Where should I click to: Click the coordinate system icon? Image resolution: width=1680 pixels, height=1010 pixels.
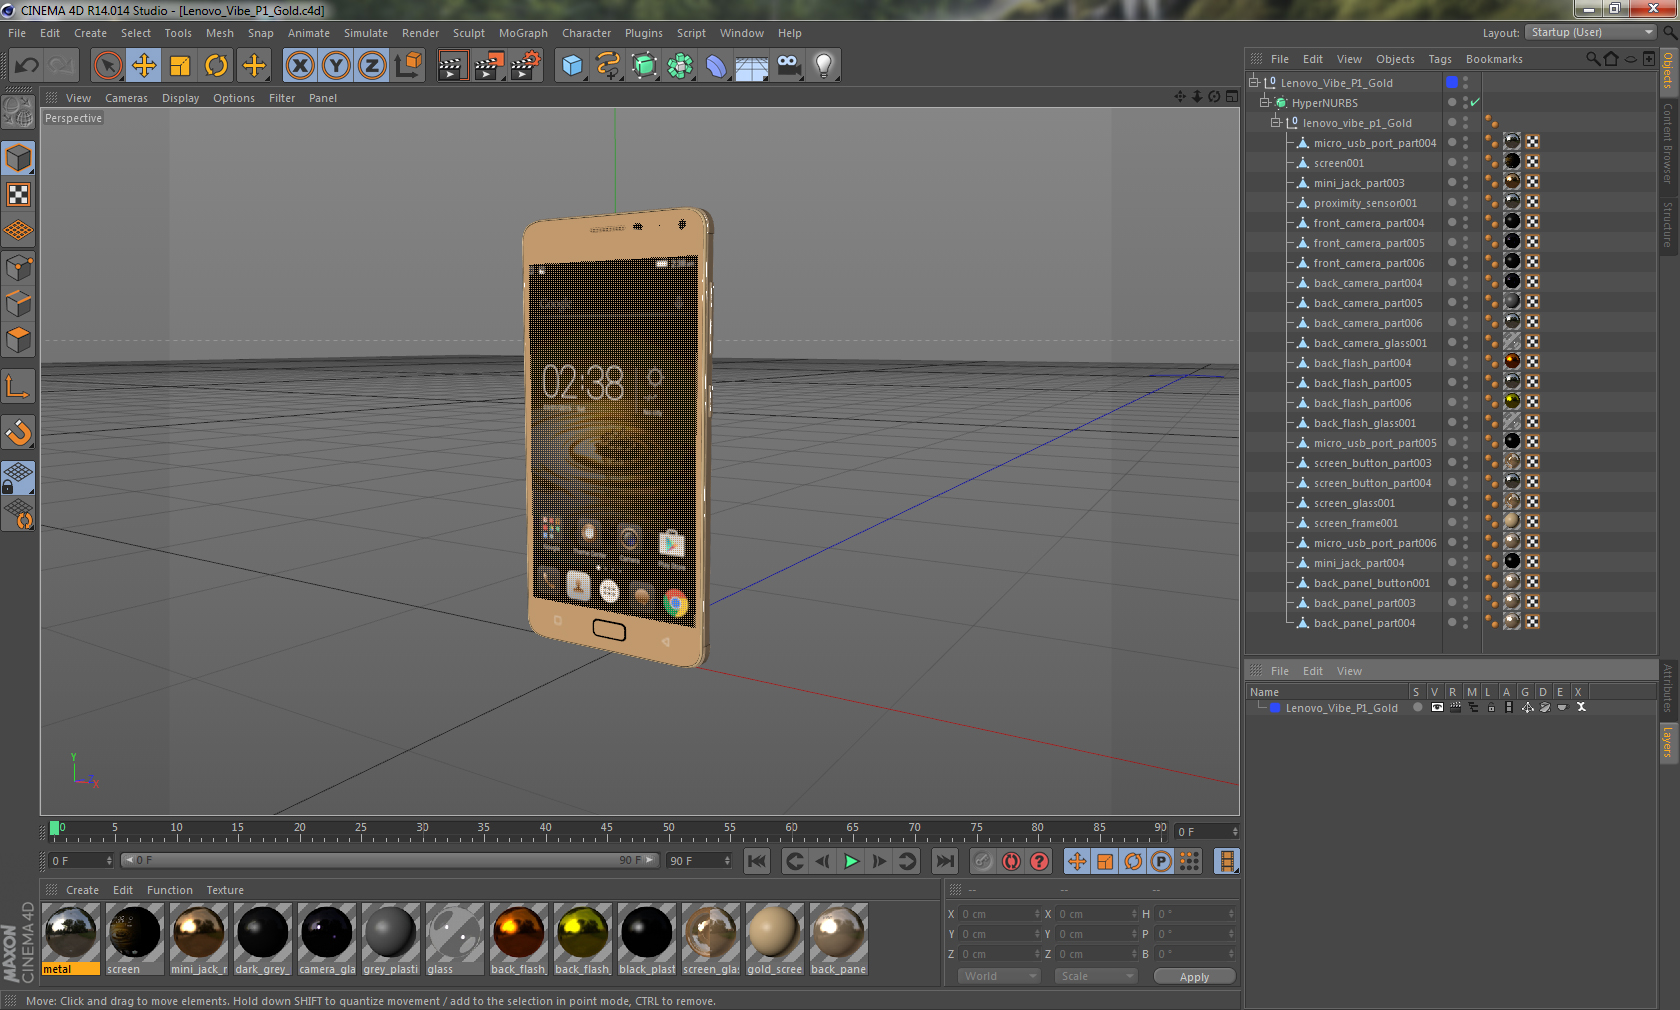(408, 66)
